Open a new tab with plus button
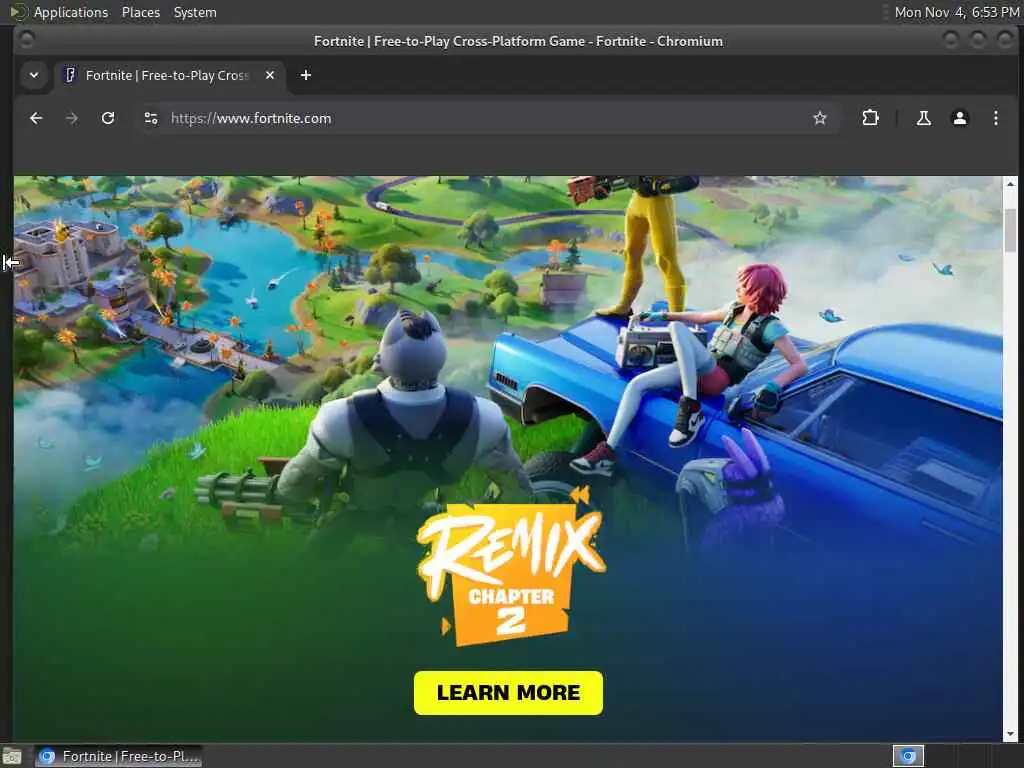This screenshot has width=1024, height=768. pos(306,75)
